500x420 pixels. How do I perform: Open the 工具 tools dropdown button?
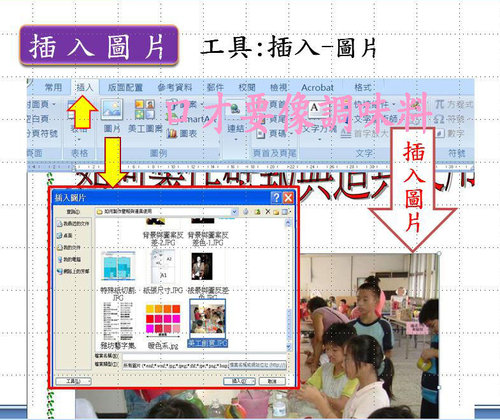[x=73, y=381]
